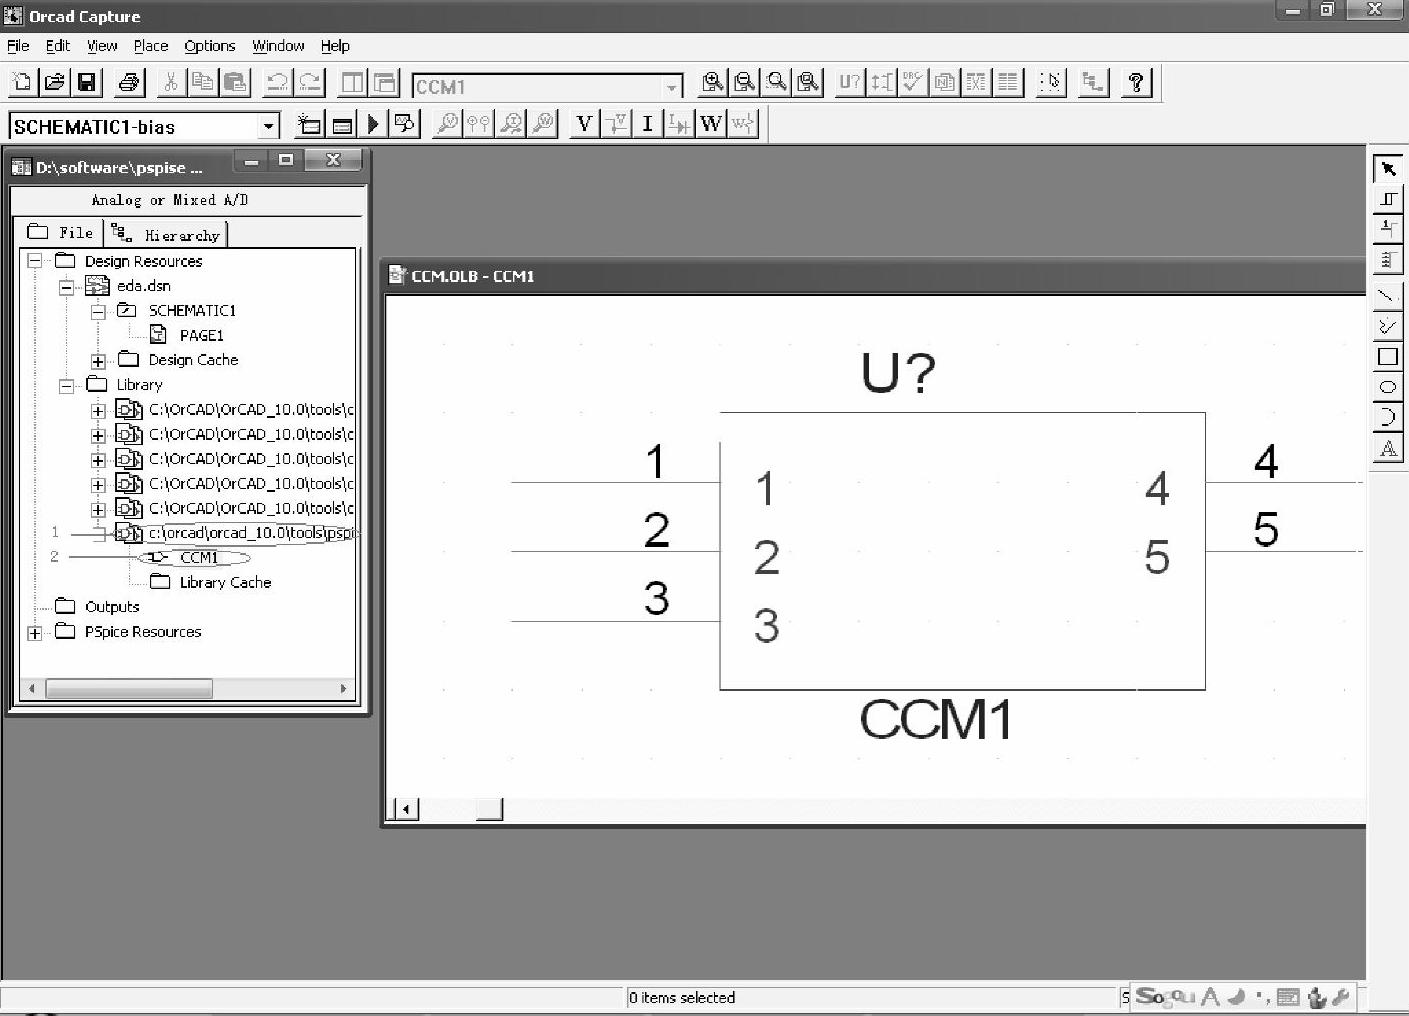Create a new document via toolbar icon
This screenshot has height=1016, width=1409.
tap(22, 83)
